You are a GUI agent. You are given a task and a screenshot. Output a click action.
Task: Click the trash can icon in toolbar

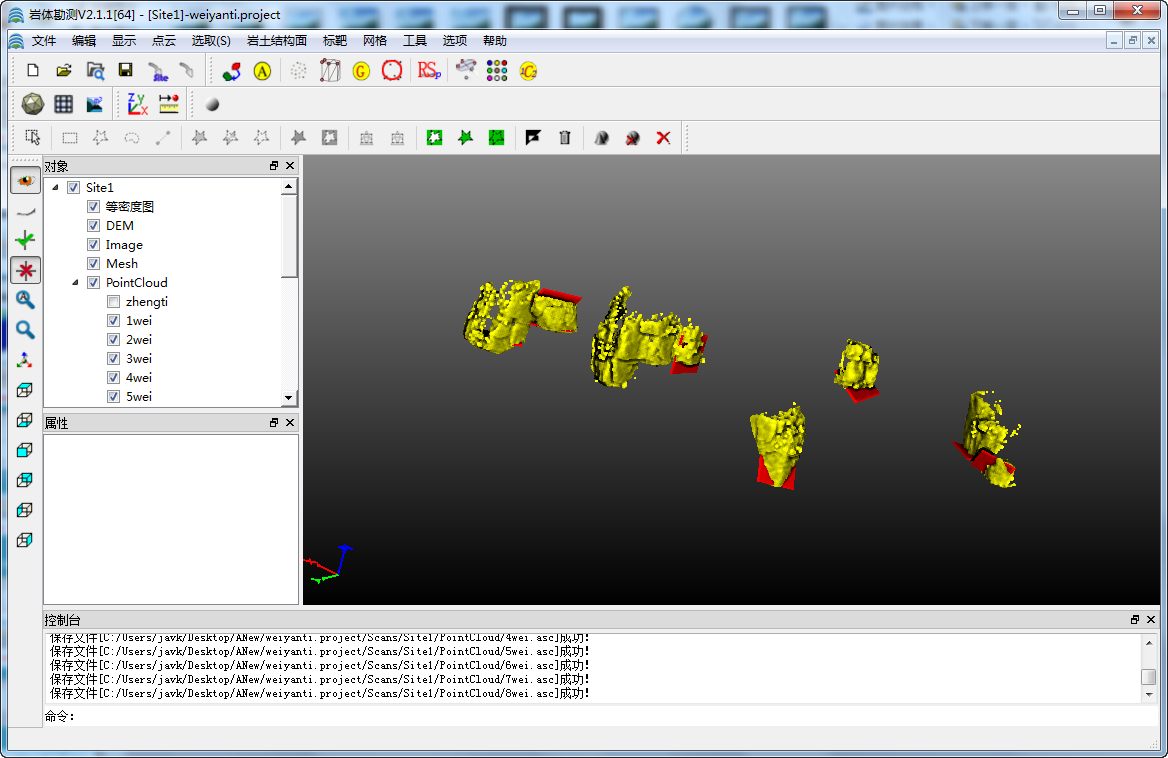click(565, 138)
